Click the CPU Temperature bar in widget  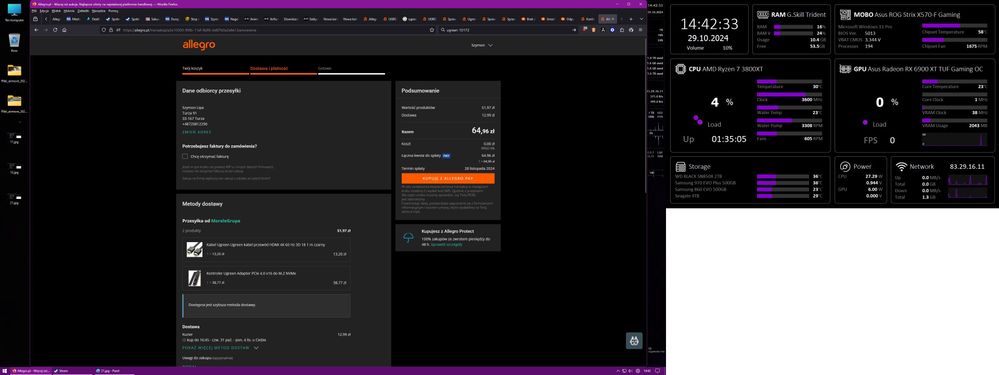(789, 81)
